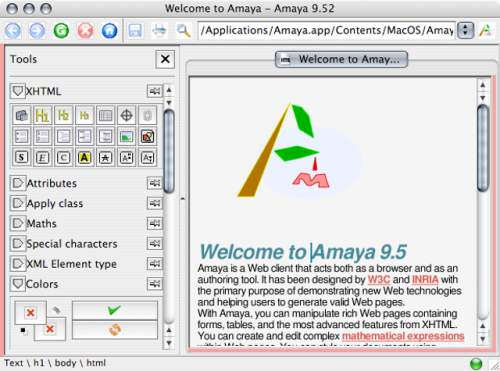Insert a table with the grid icon
This screenshot has width=500, height=371.
(105, 116)
